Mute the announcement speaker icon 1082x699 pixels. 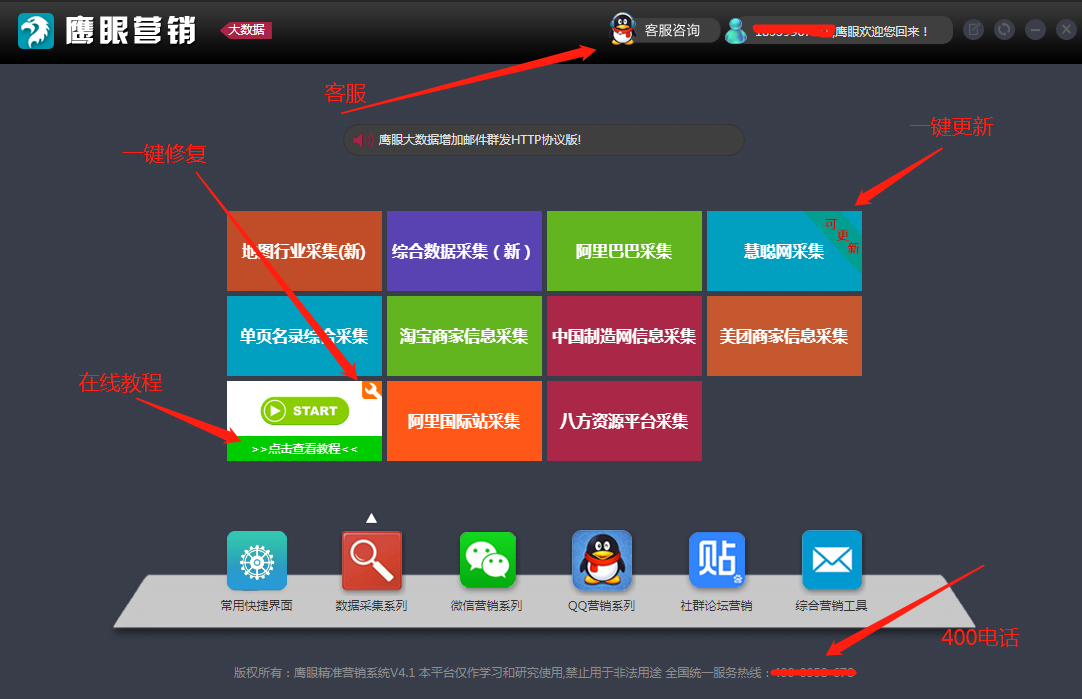pyautogui.click(x=361, y=139)
